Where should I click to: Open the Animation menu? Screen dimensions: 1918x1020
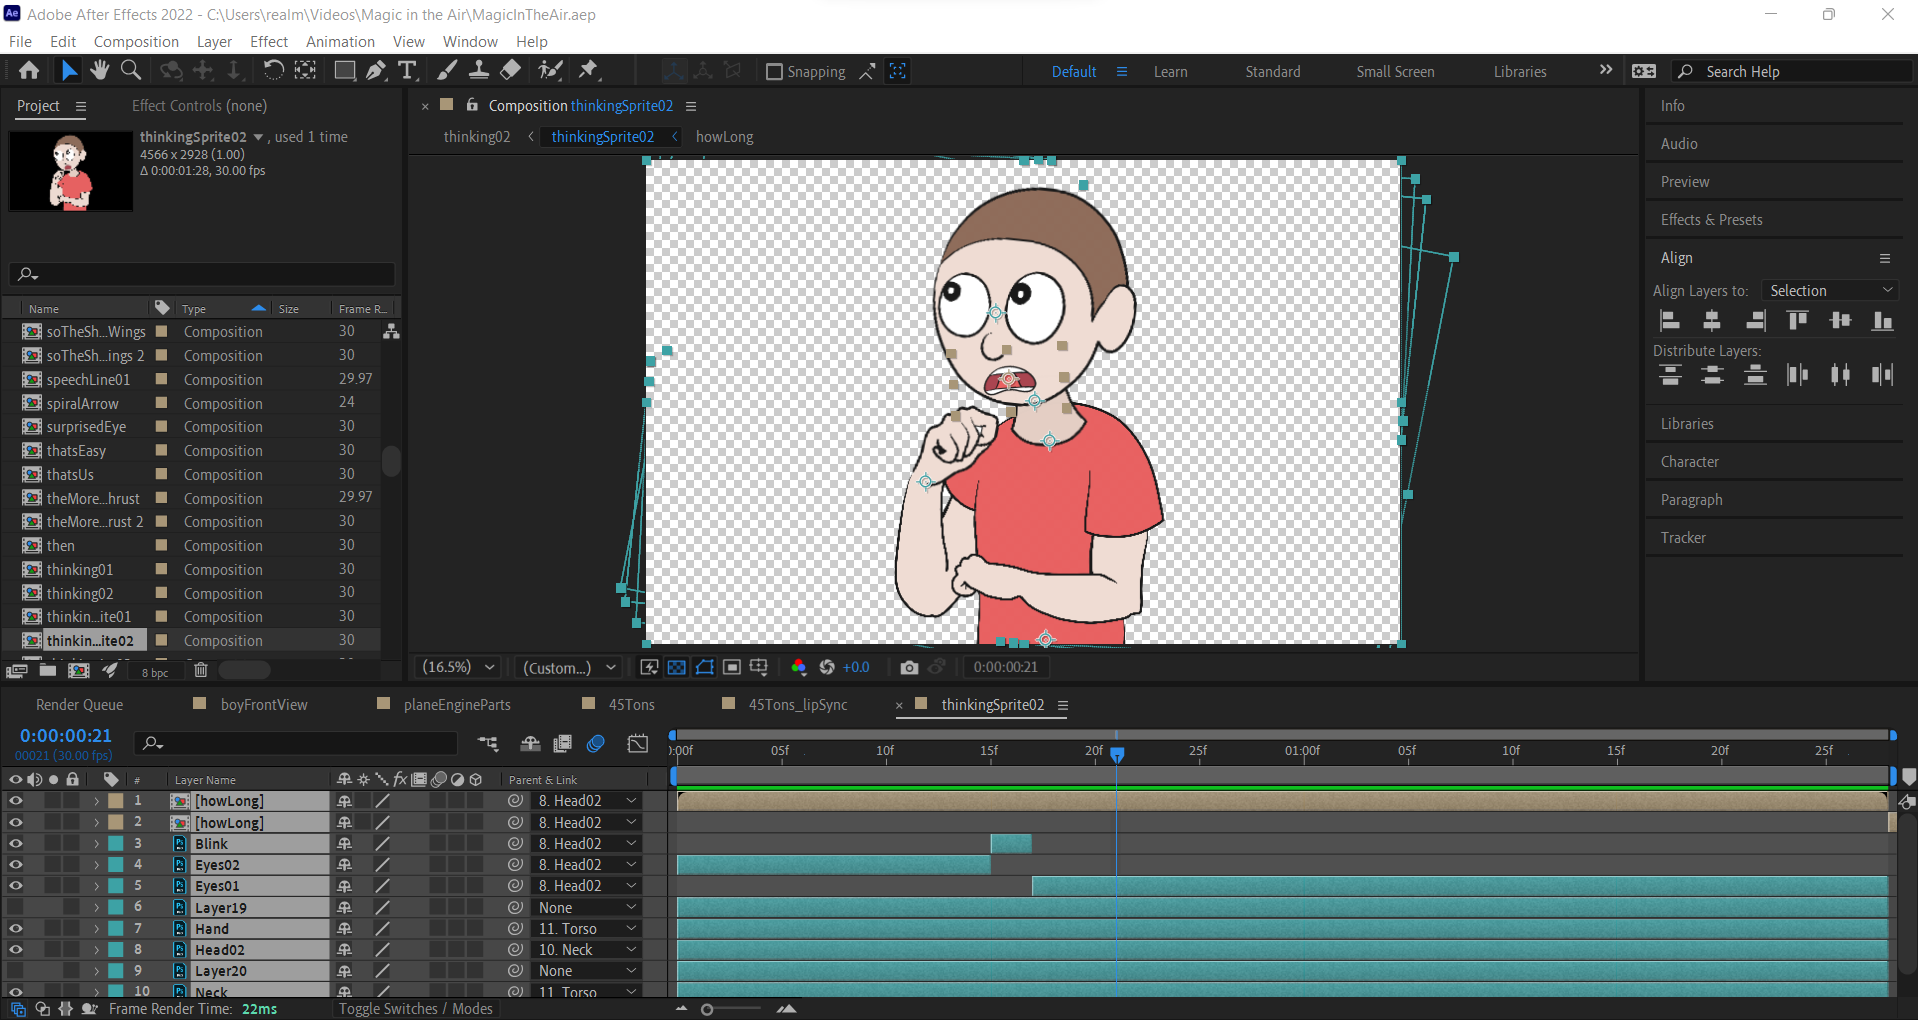(340, 41)
